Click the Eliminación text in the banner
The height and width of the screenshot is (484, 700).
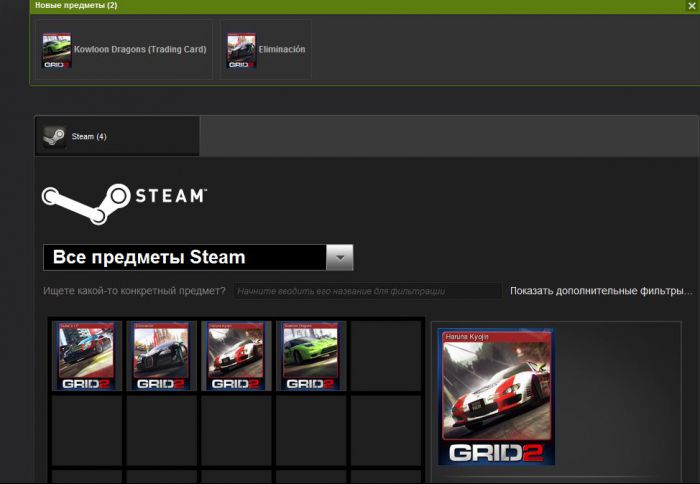click(283, 49)
